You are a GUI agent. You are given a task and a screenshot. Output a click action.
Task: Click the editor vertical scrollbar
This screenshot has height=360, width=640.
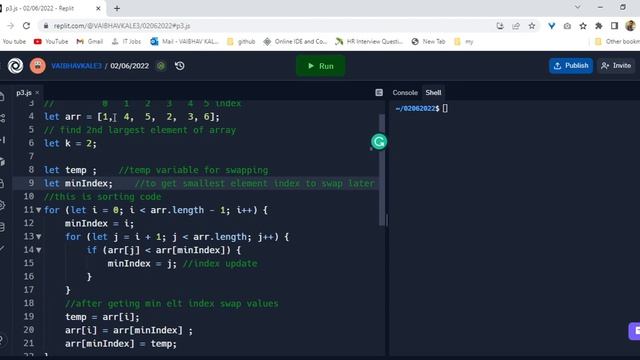click(382, 169)
